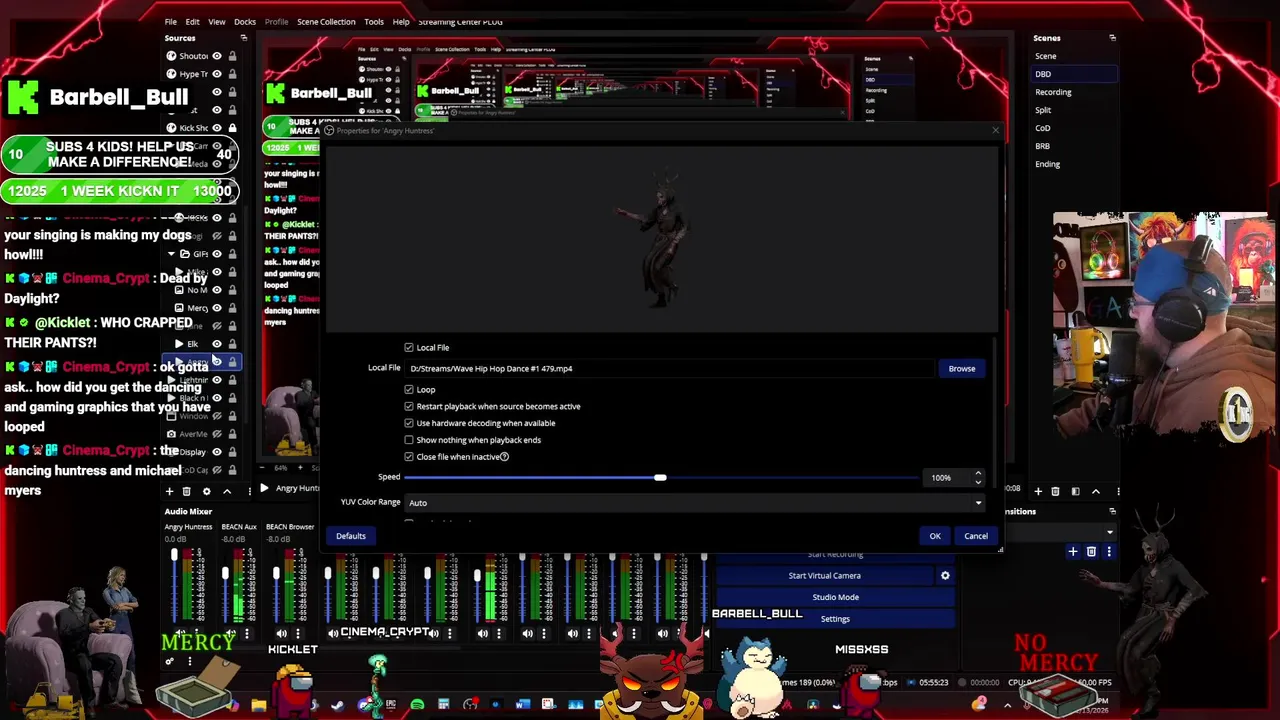Enable Show nothing when playback ends

(409, 440)
